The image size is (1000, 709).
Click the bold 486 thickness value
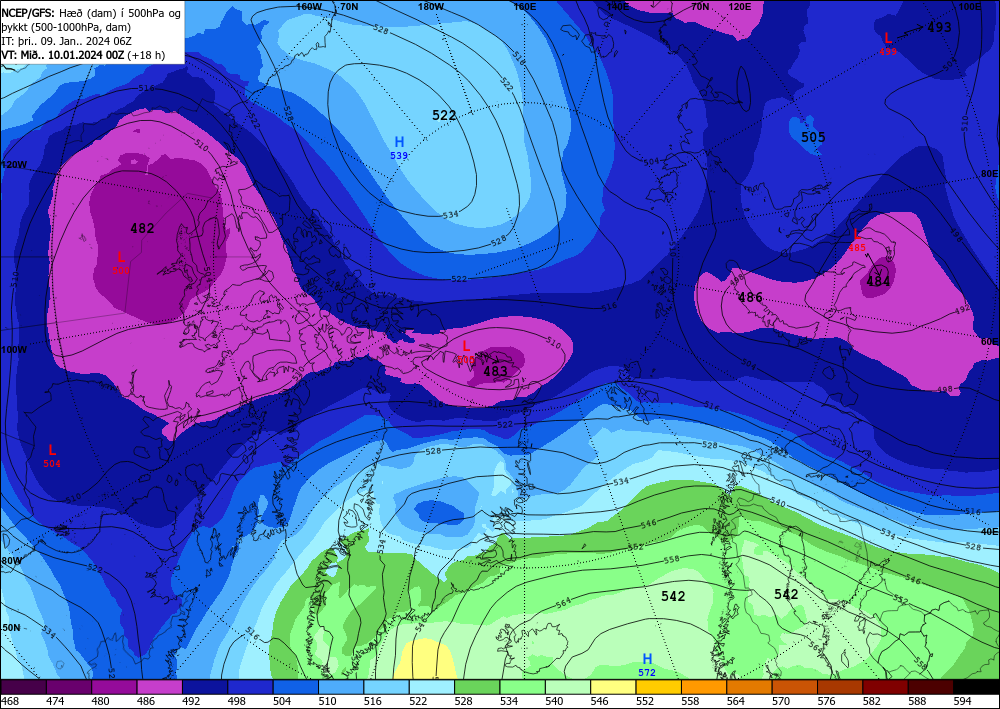coord(750,297)
